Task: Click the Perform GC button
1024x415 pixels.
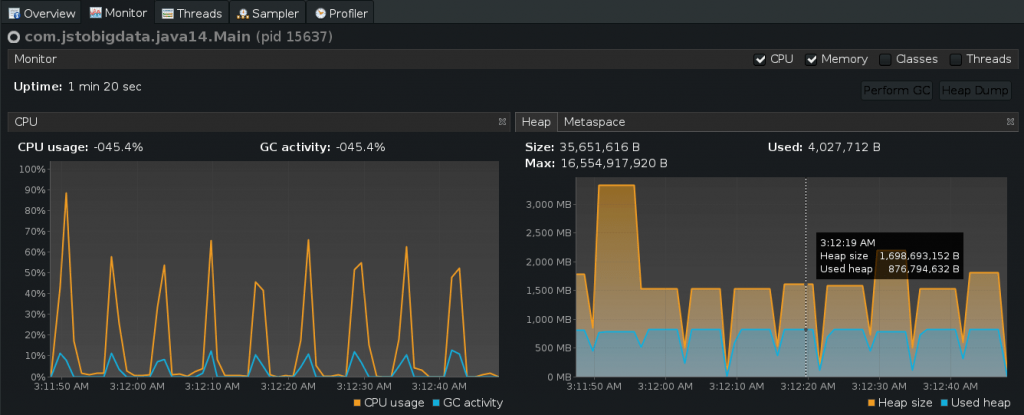Action: (x=897, y=91)
